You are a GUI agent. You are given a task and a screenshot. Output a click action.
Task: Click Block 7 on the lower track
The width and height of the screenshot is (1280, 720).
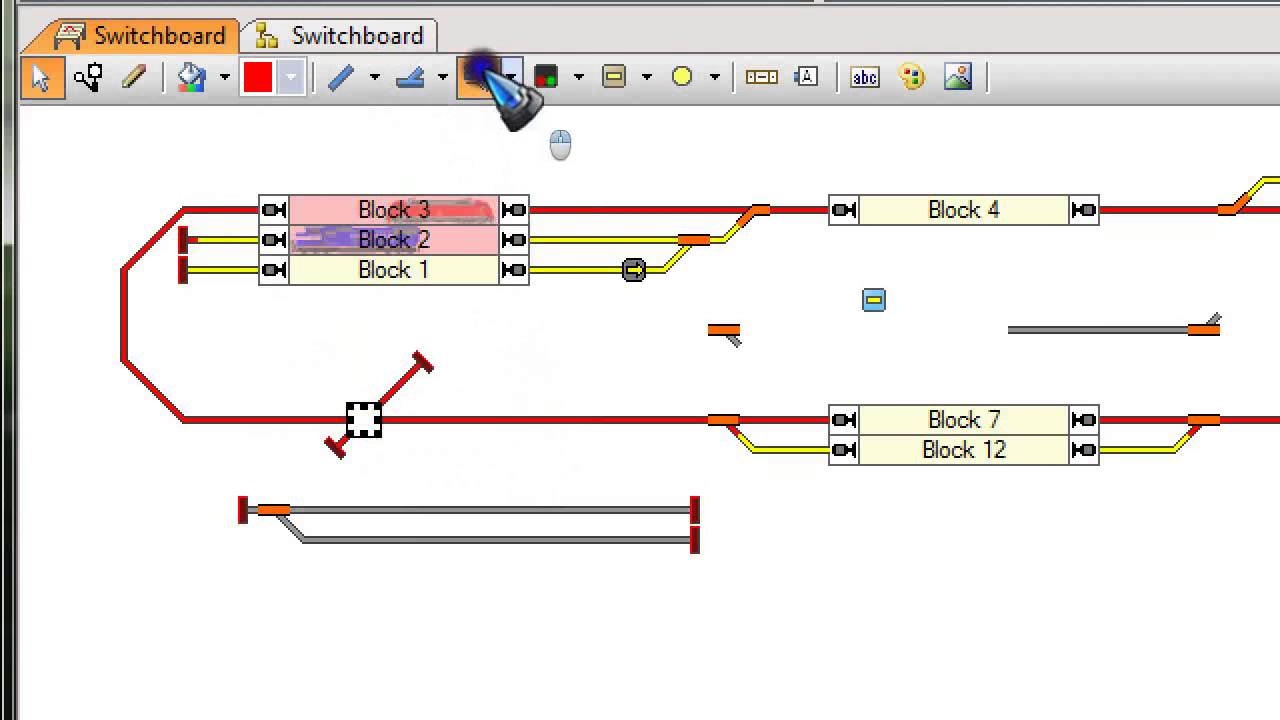coord(964,420)
